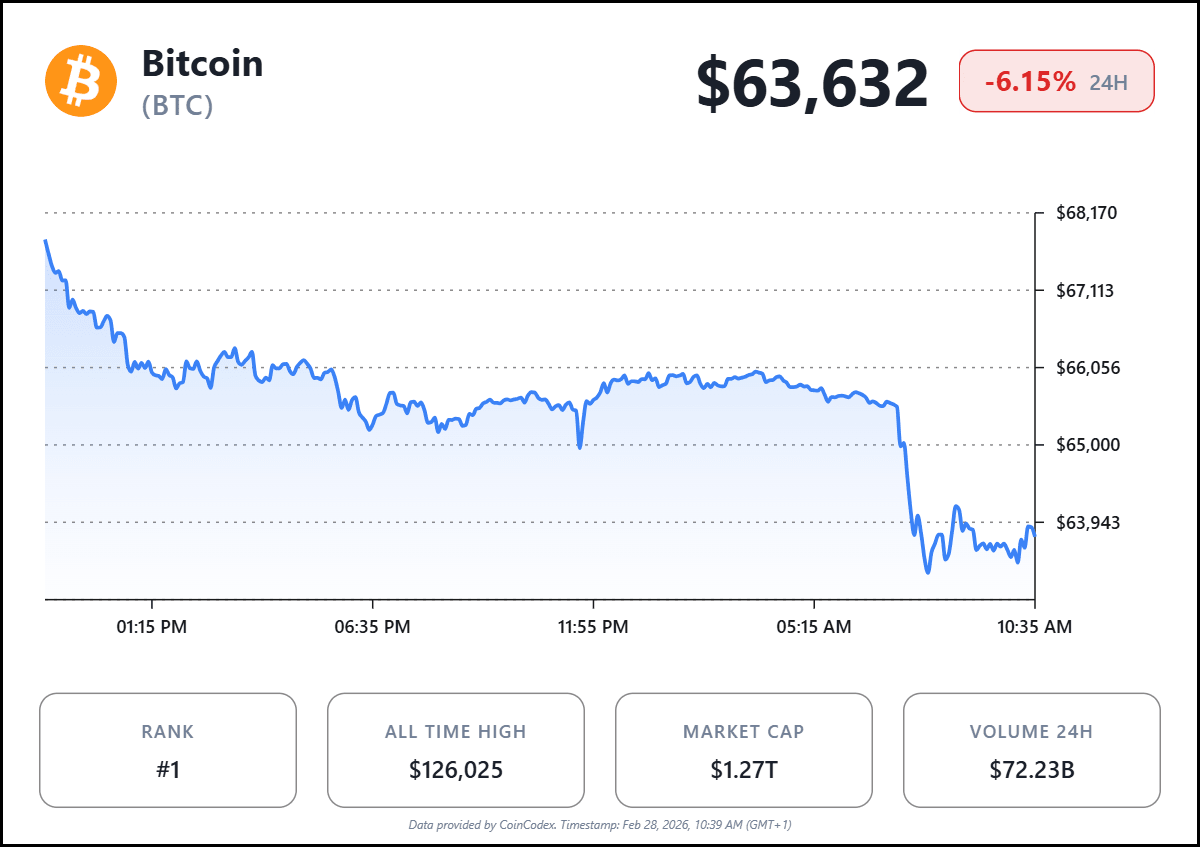This screenshot has height=847, width=1200.
Task: Click the 01:15 PM time marker
Action: coord(152,627)
